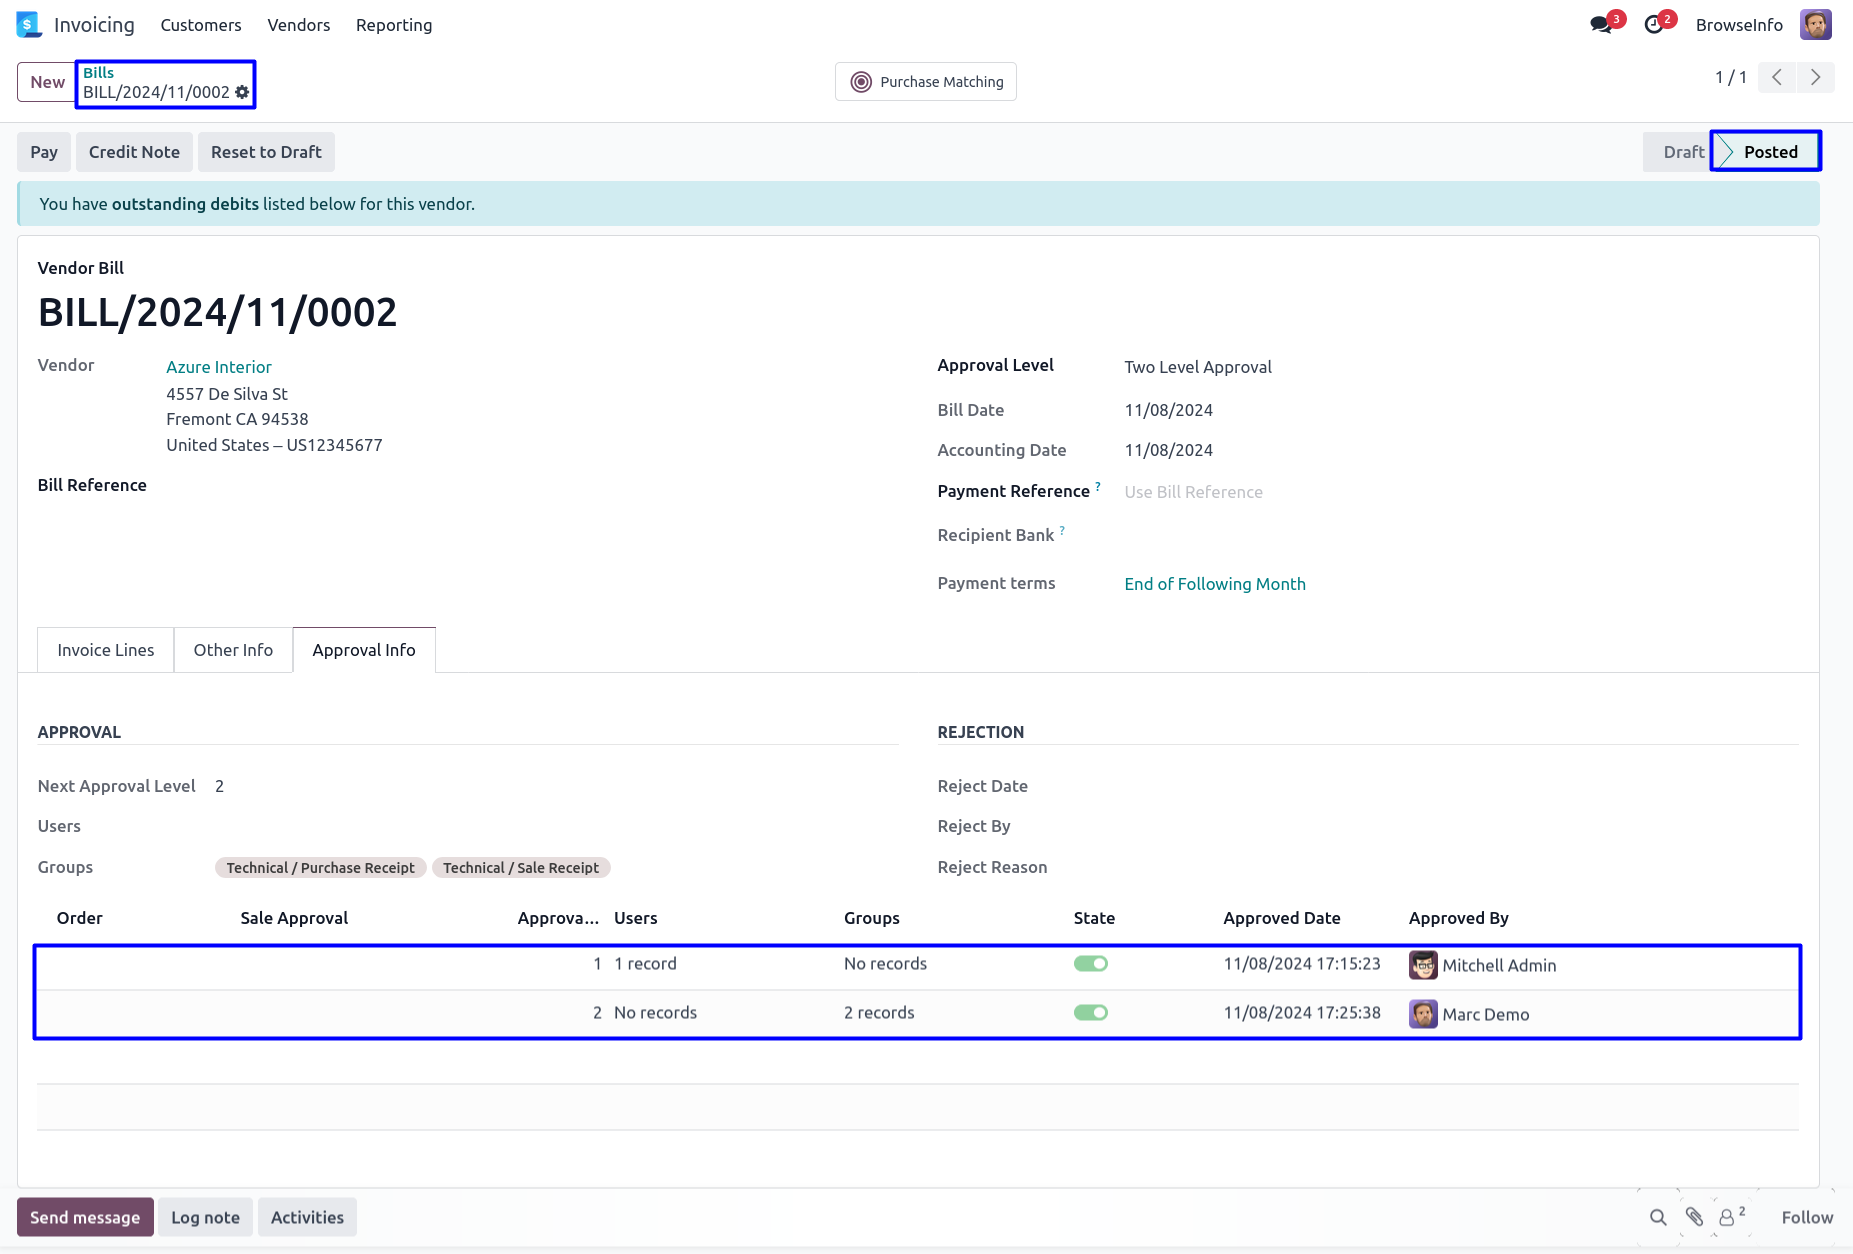Go to the next record arrow
Screen dimensions: 1853x1254
tap(1815, 77)
